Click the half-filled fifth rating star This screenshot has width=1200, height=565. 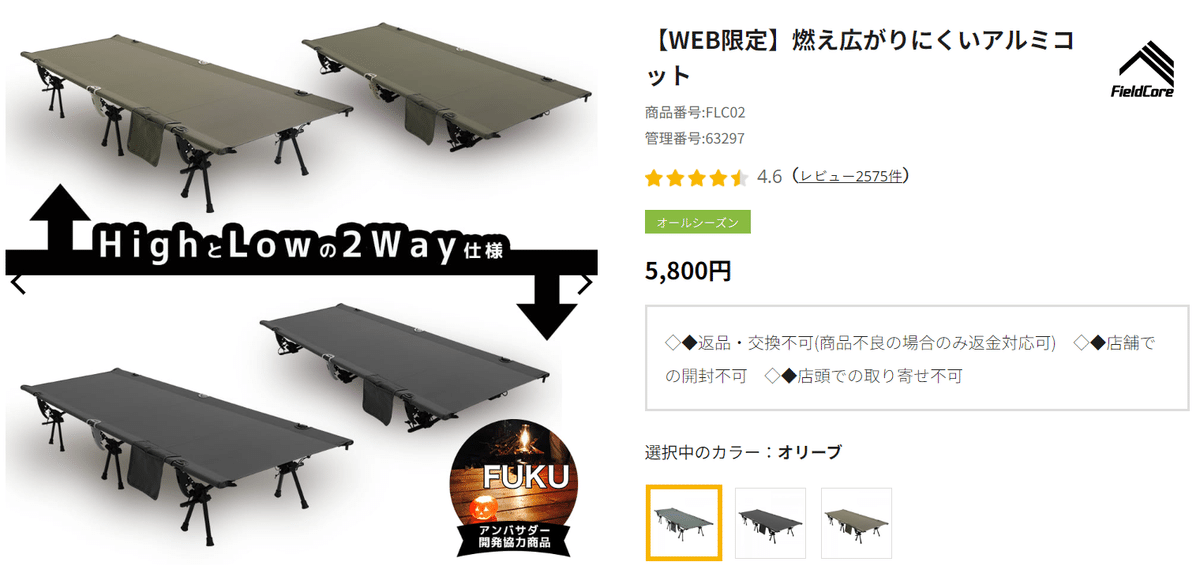pos(739,178)
